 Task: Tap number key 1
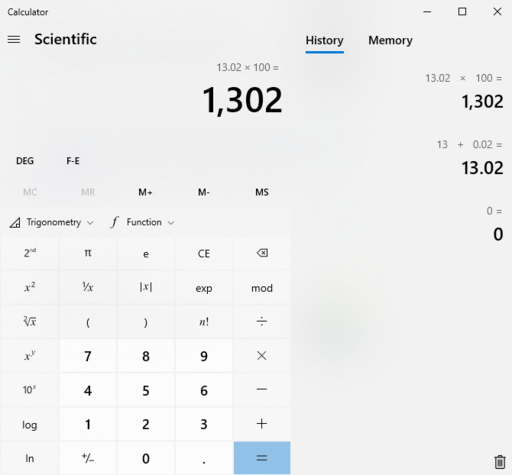(88, 424)
